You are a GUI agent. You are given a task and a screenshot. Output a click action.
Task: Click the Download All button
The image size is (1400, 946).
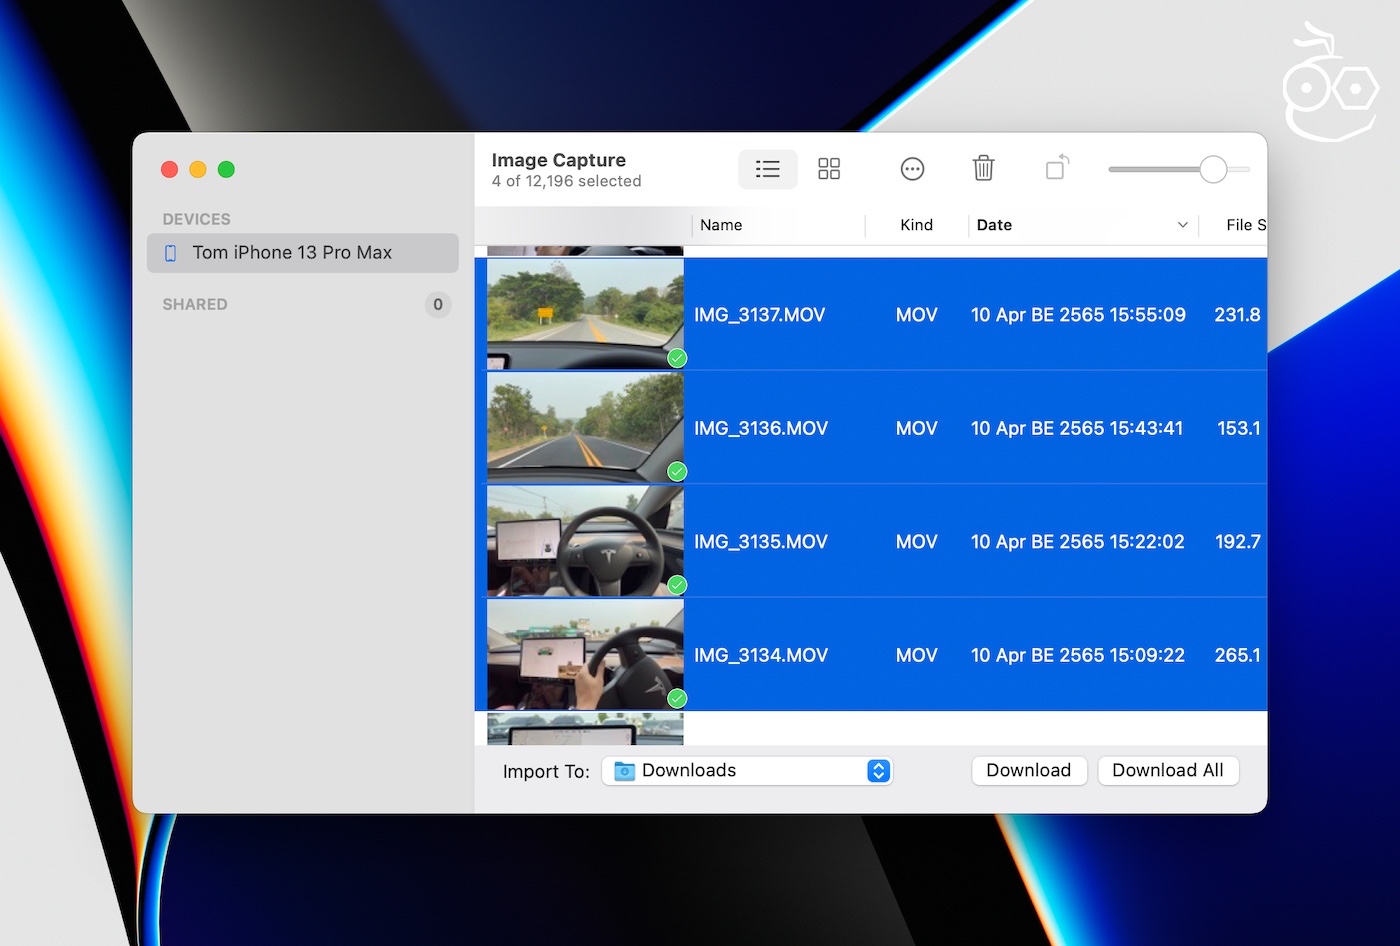tap(1167, 771)
